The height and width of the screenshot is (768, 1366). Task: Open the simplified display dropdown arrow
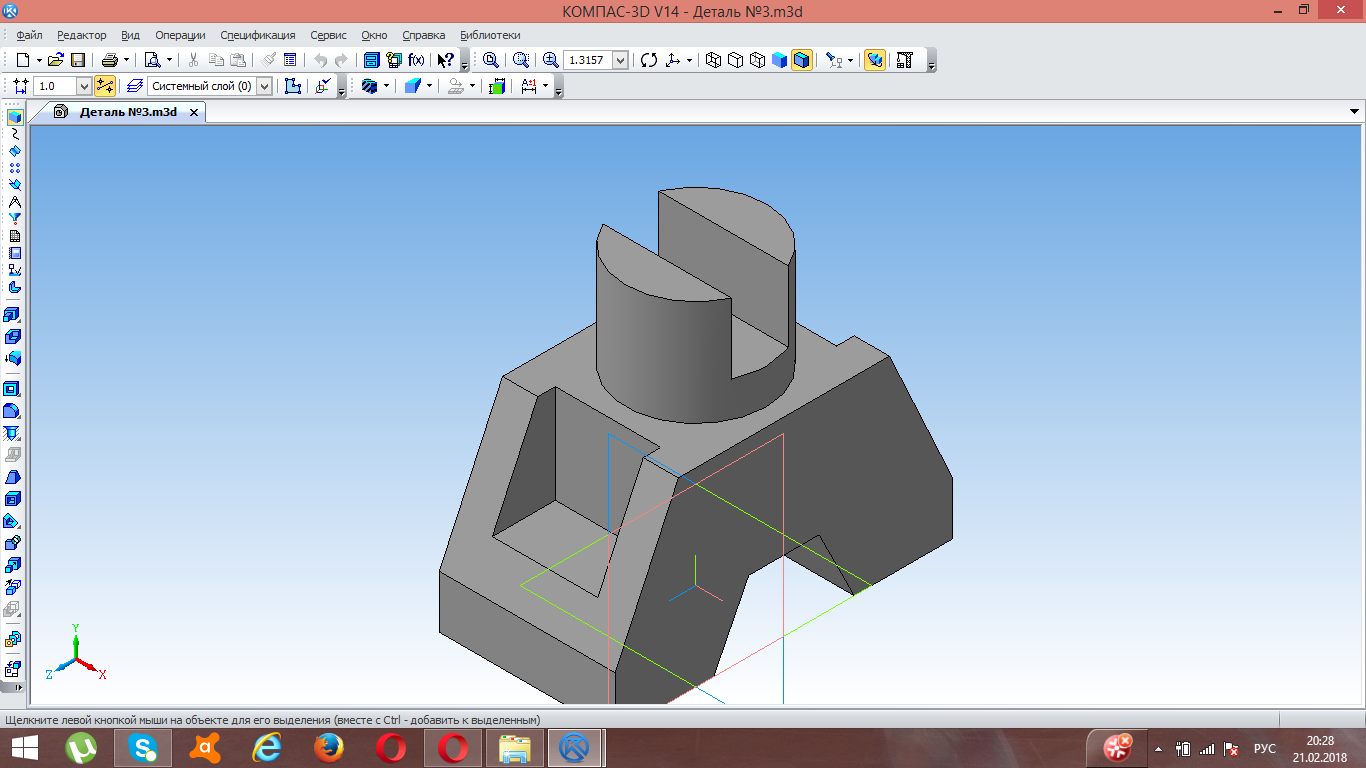[851, 60]
